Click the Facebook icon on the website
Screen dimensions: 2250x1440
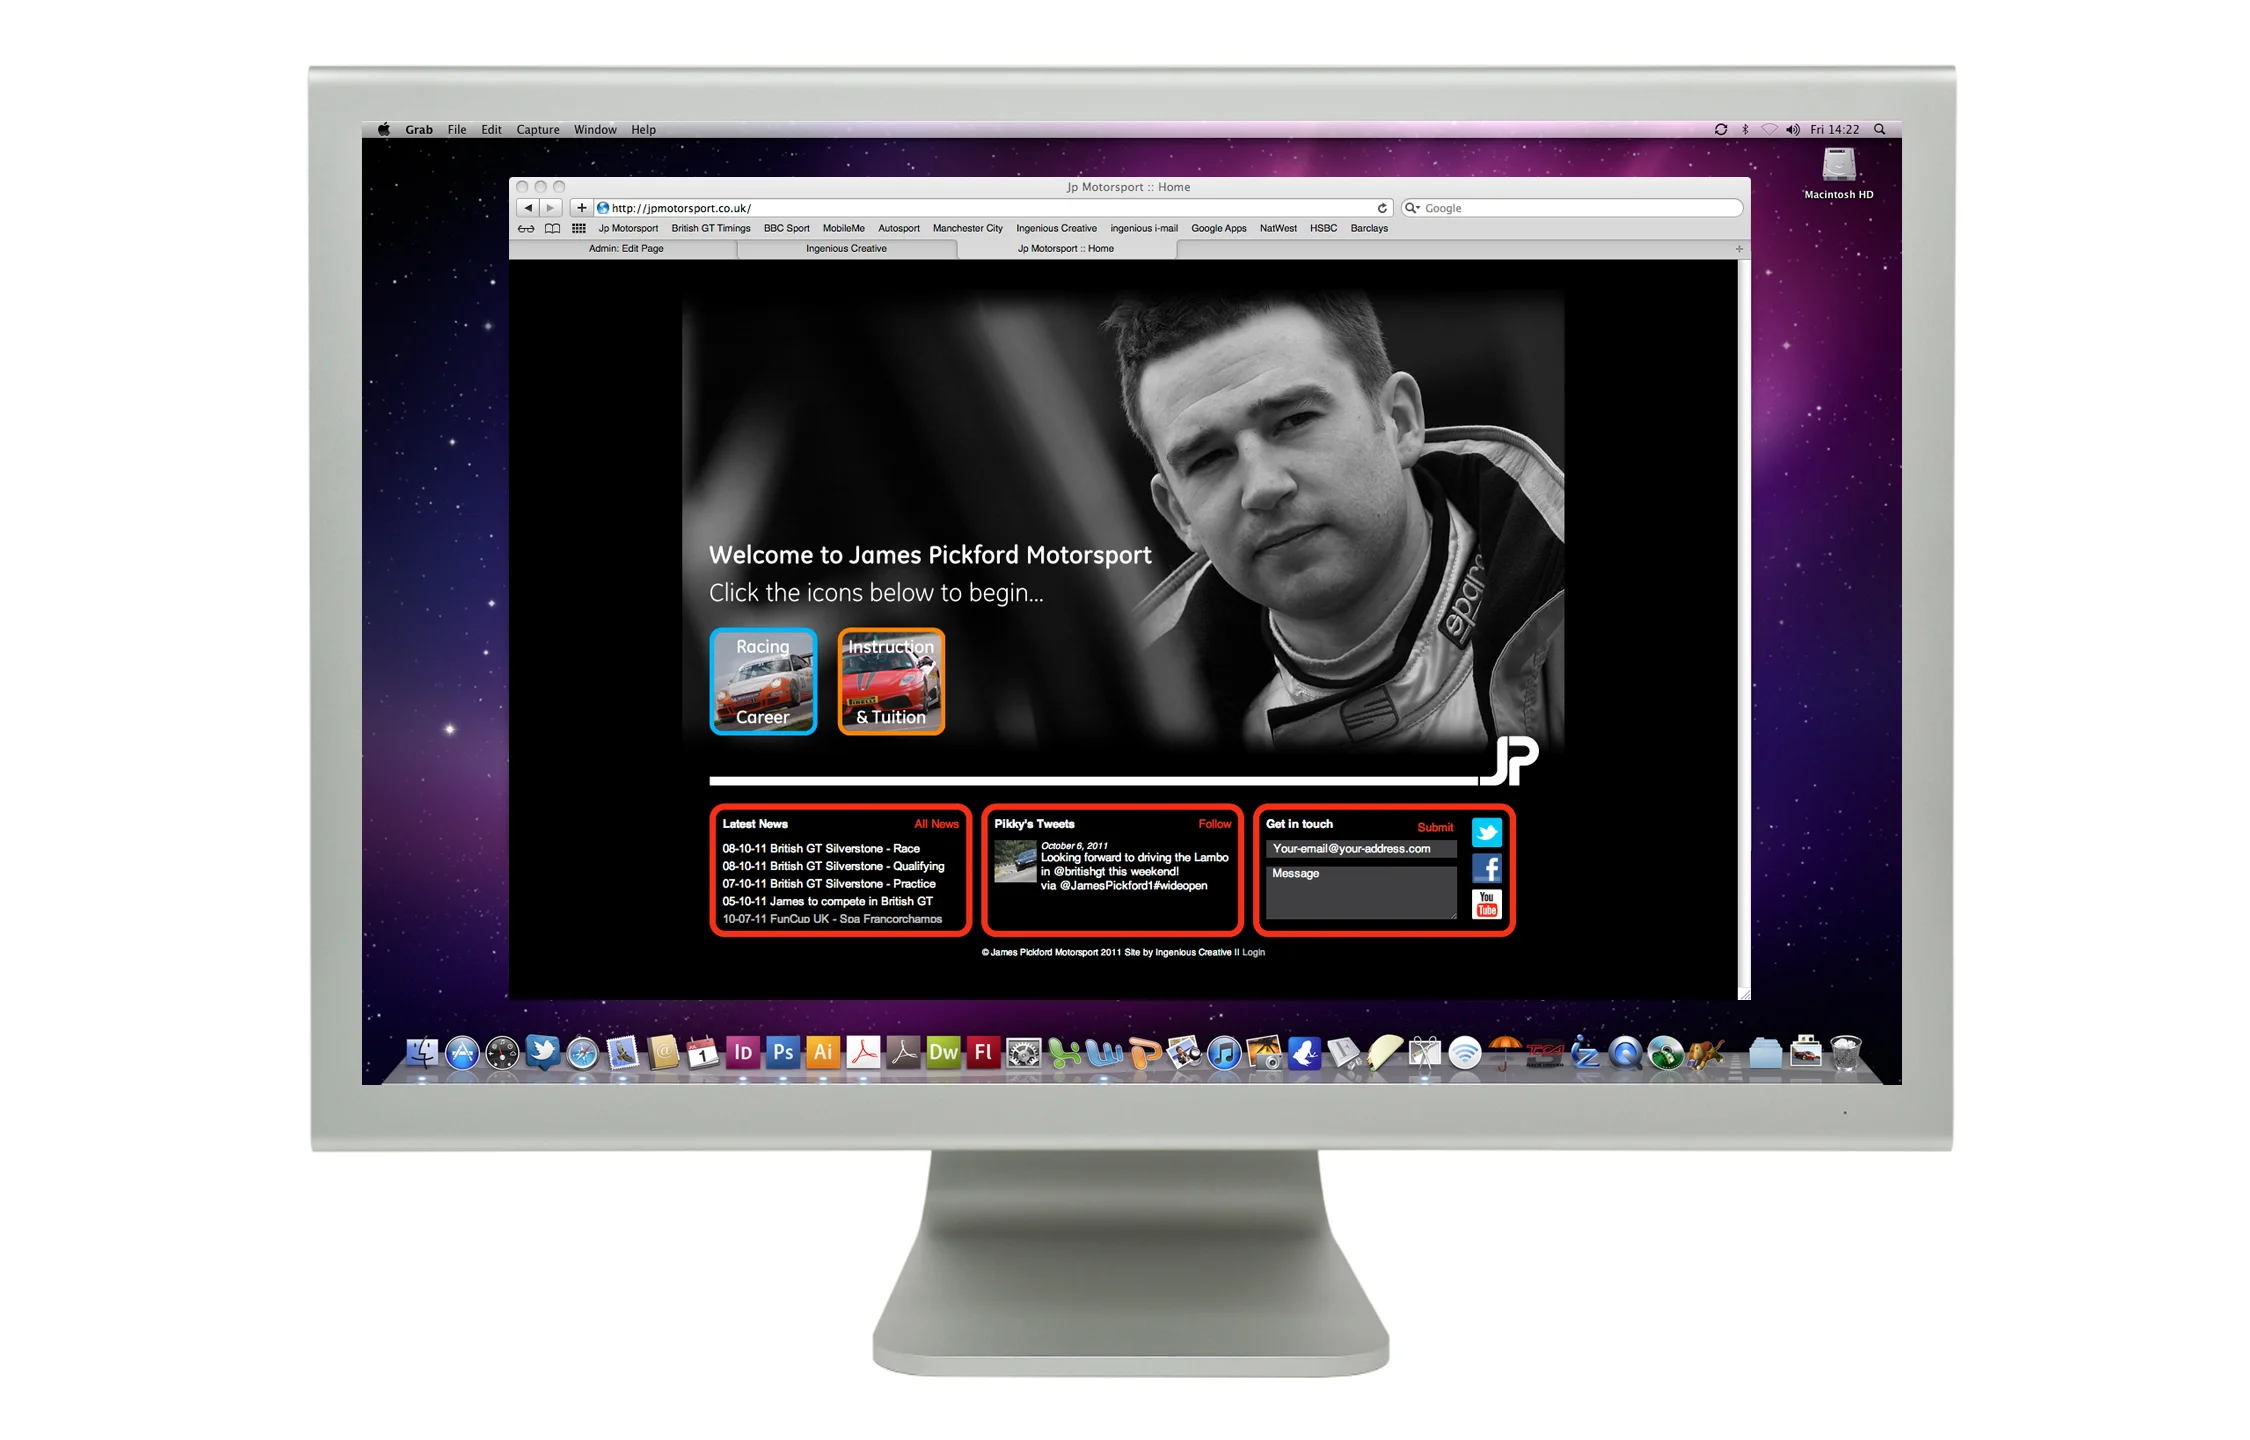pyautogui.click(x=1487, y=868)
